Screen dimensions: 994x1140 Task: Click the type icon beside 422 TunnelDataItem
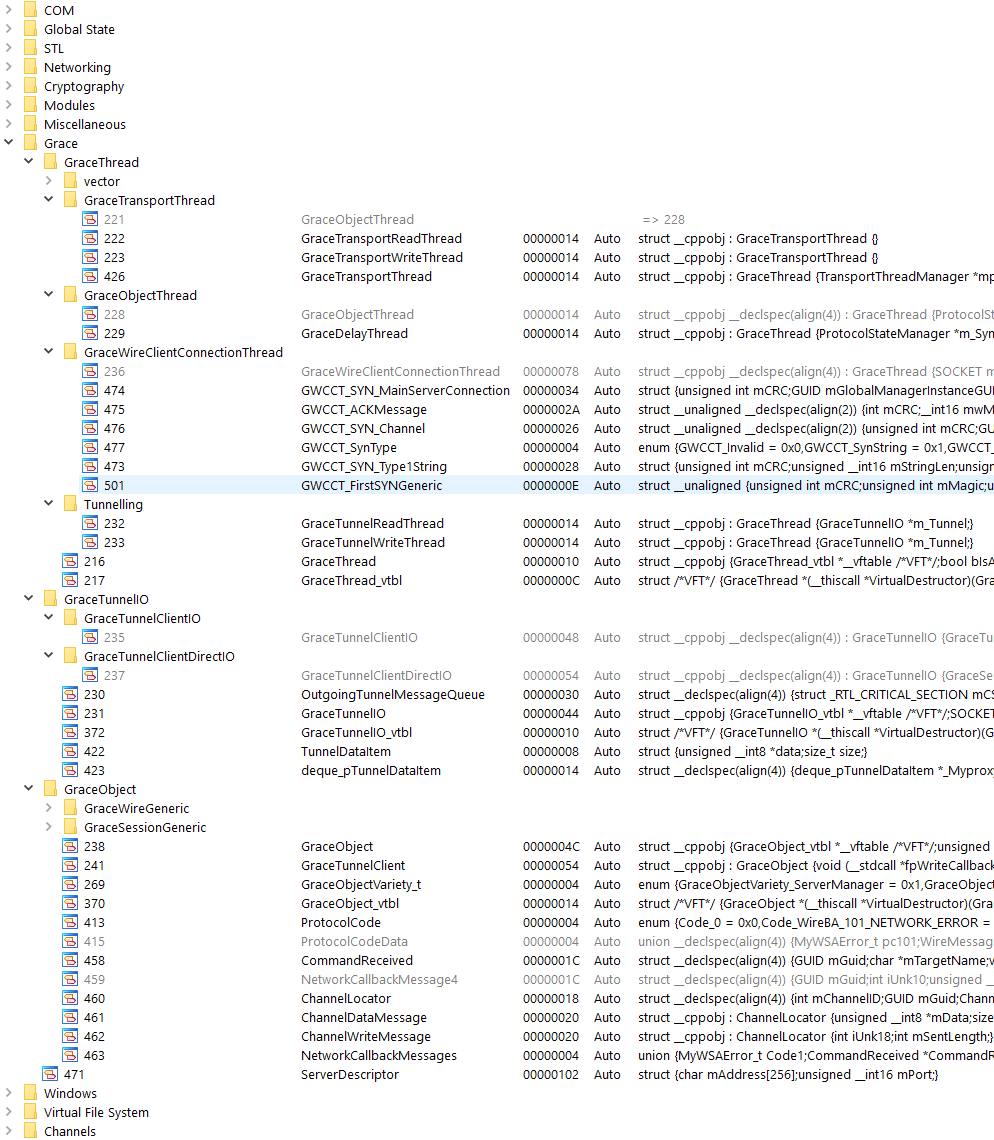[x=70, y=751]
